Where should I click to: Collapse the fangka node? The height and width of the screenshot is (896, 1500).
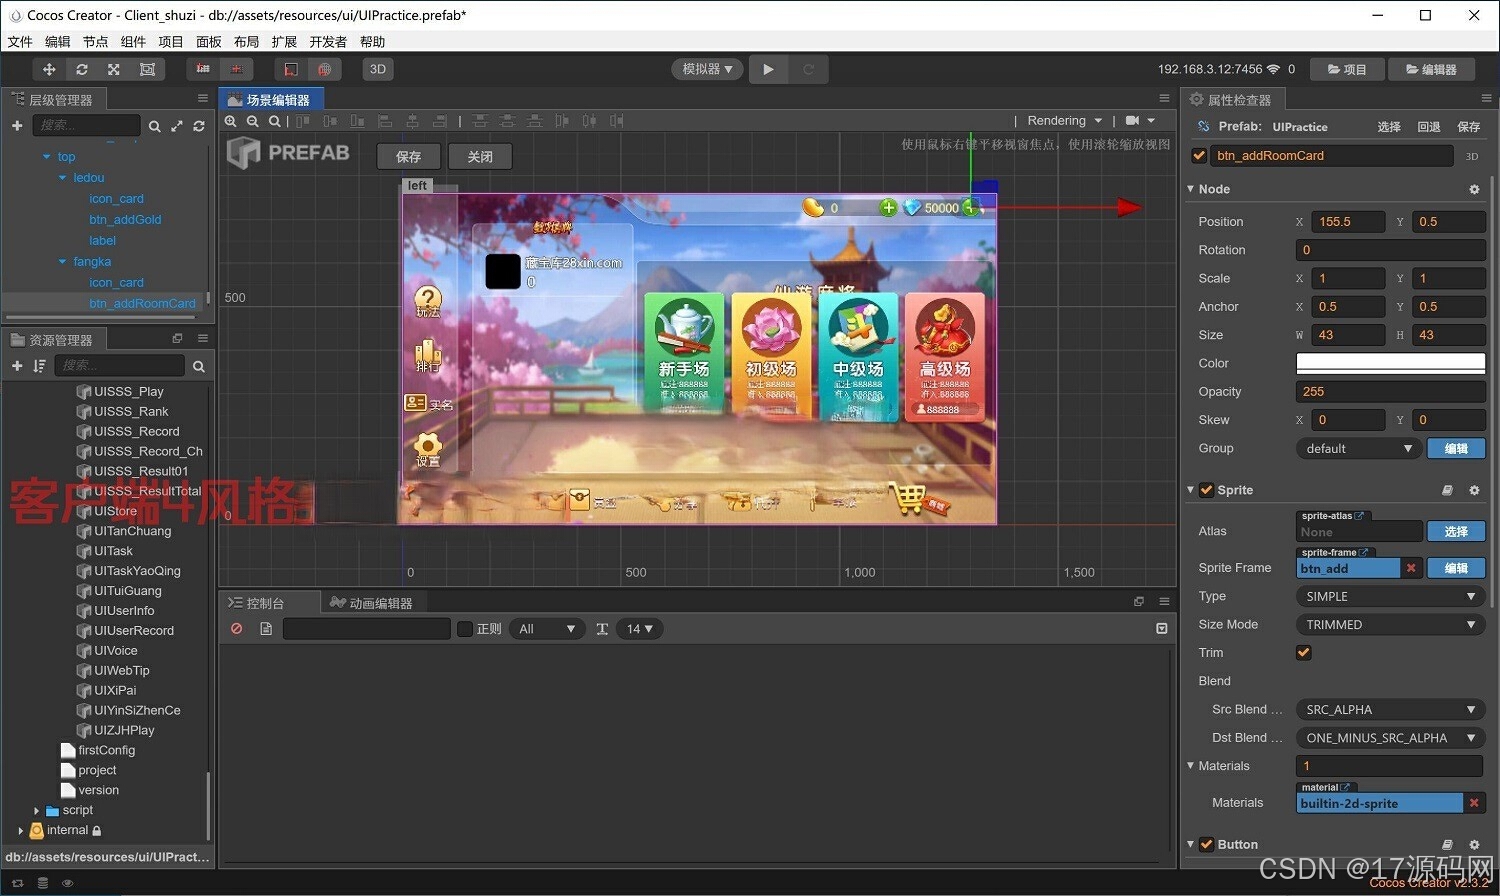(x=63, y=262)
